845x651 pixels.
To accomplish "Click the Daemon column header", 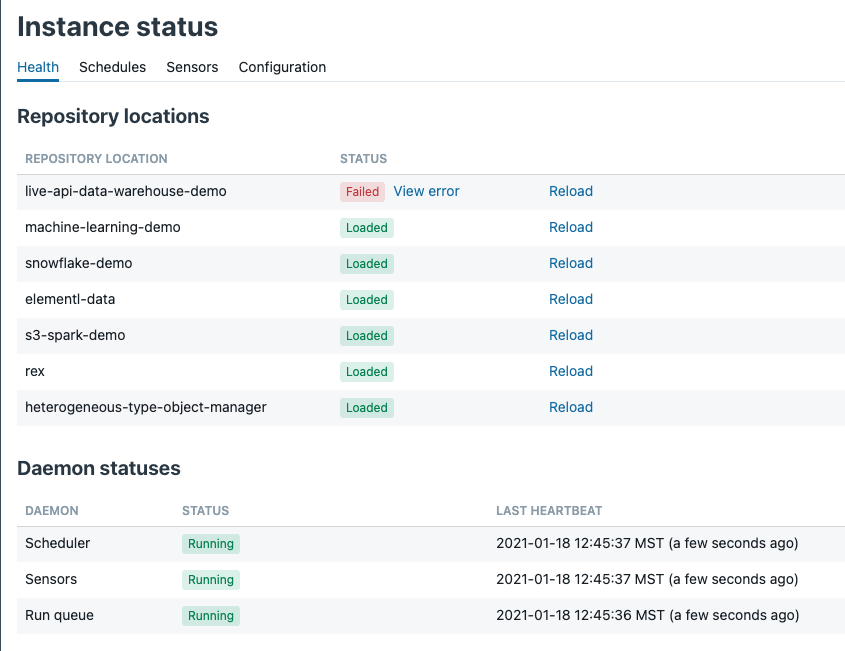I will [52, 511].
